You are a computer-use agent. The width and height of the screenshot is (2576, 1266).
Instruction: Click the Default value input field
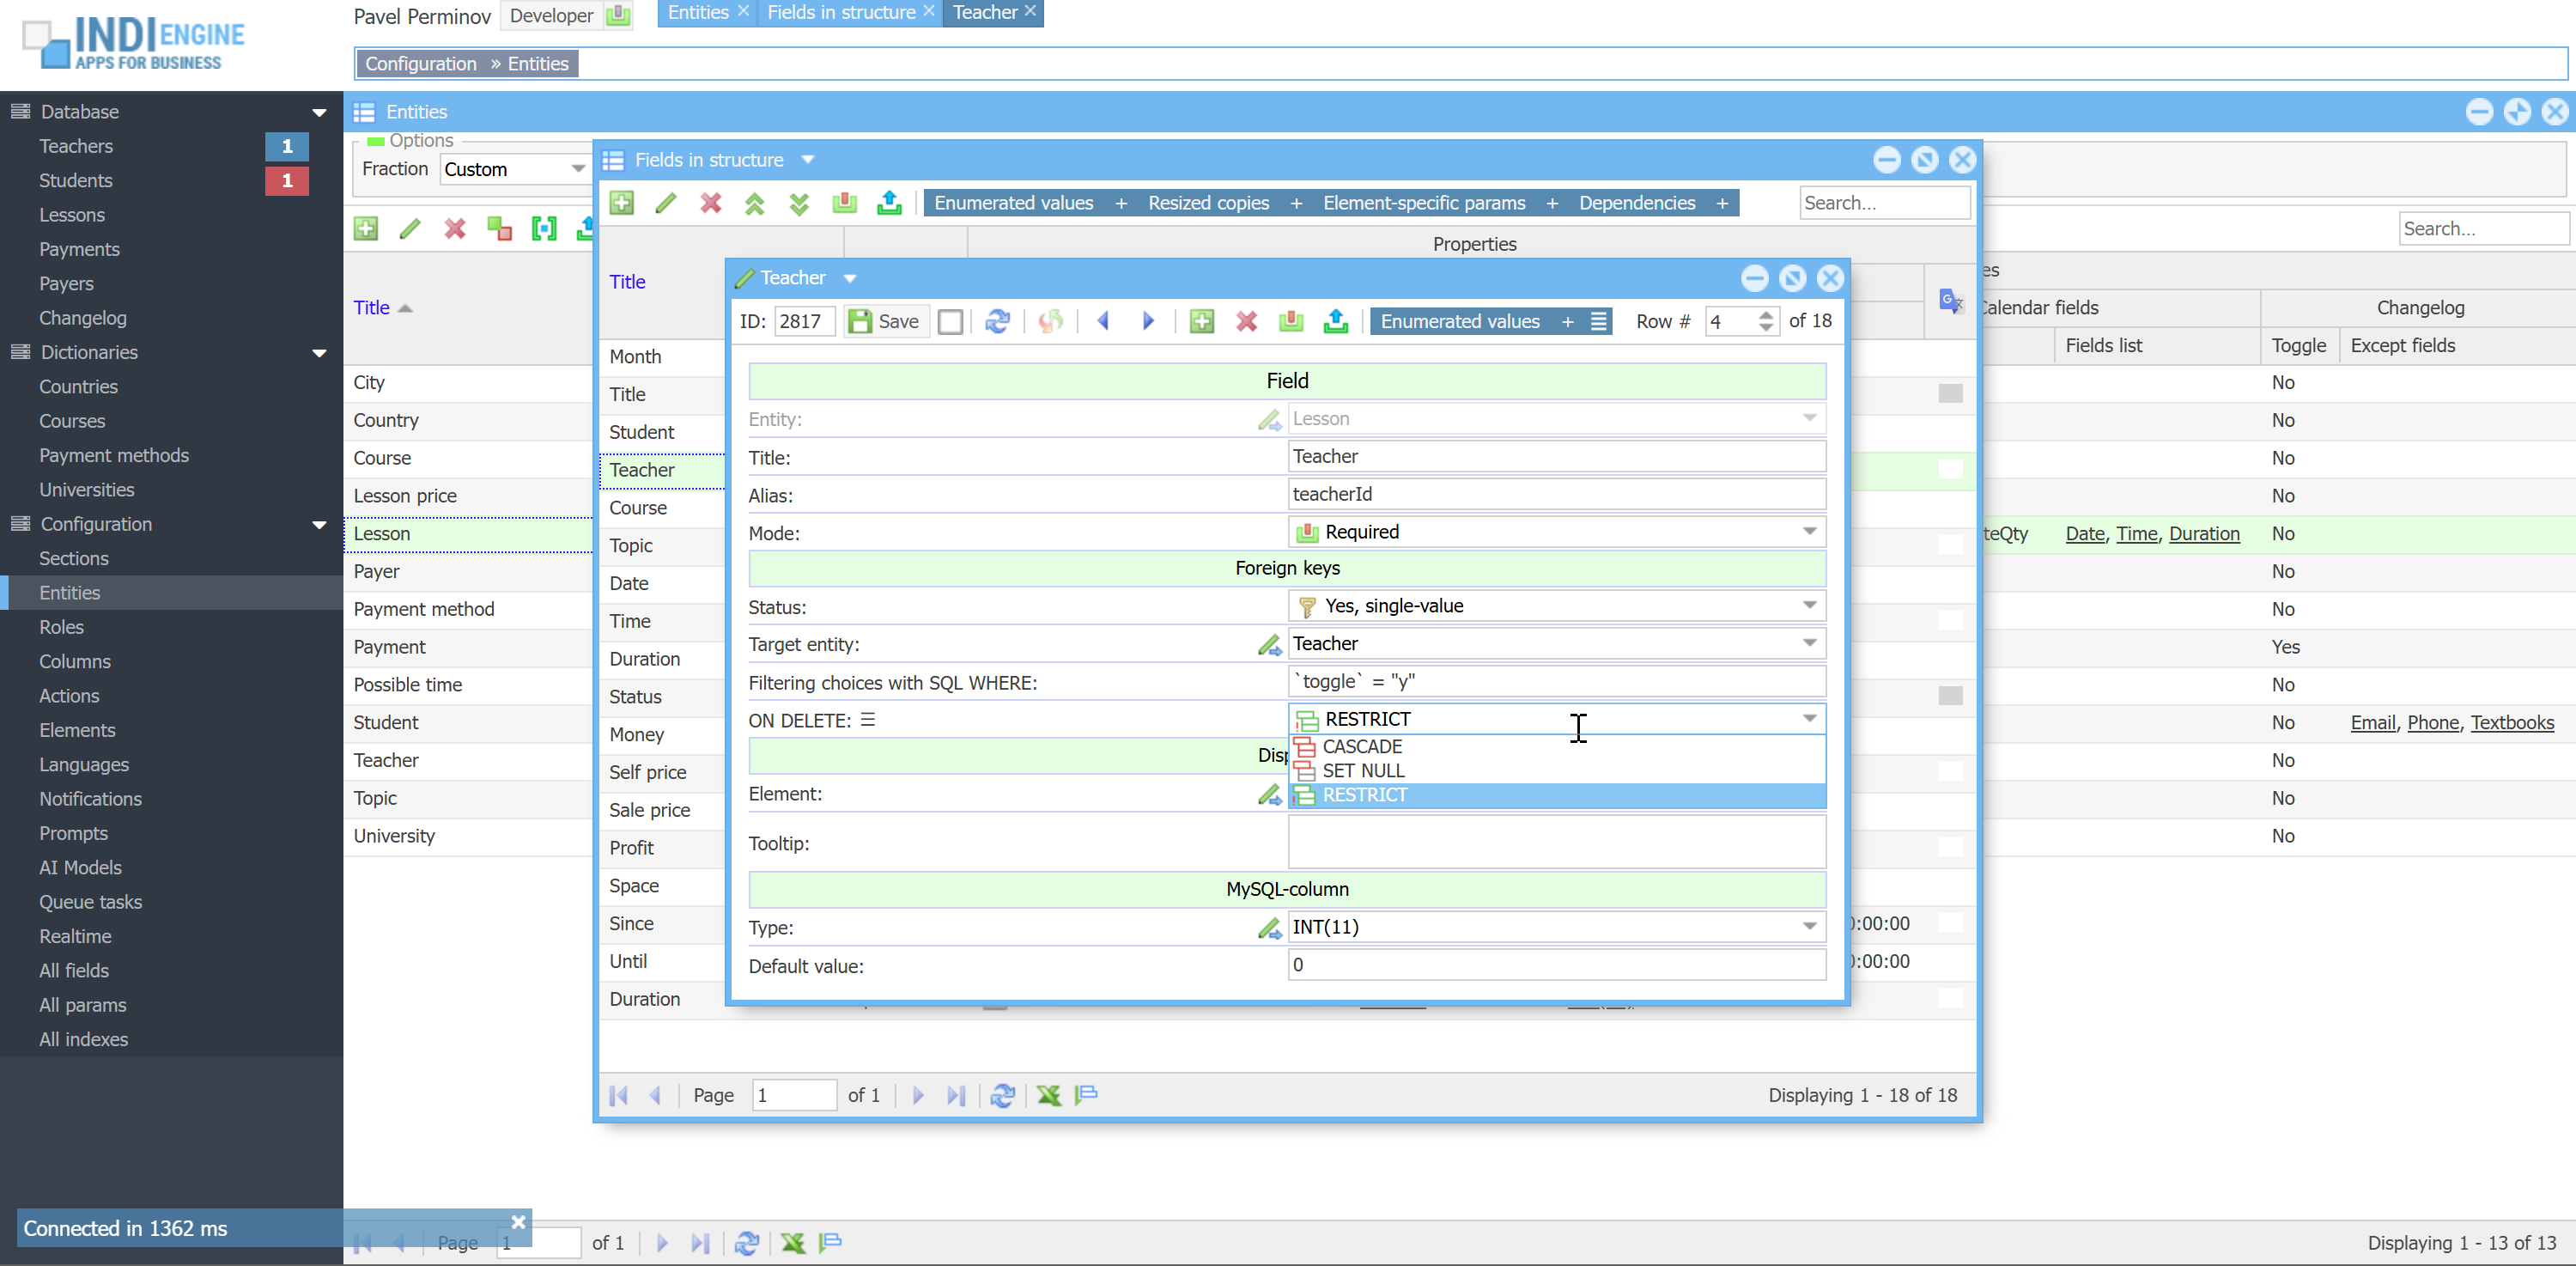point(1555,965)
